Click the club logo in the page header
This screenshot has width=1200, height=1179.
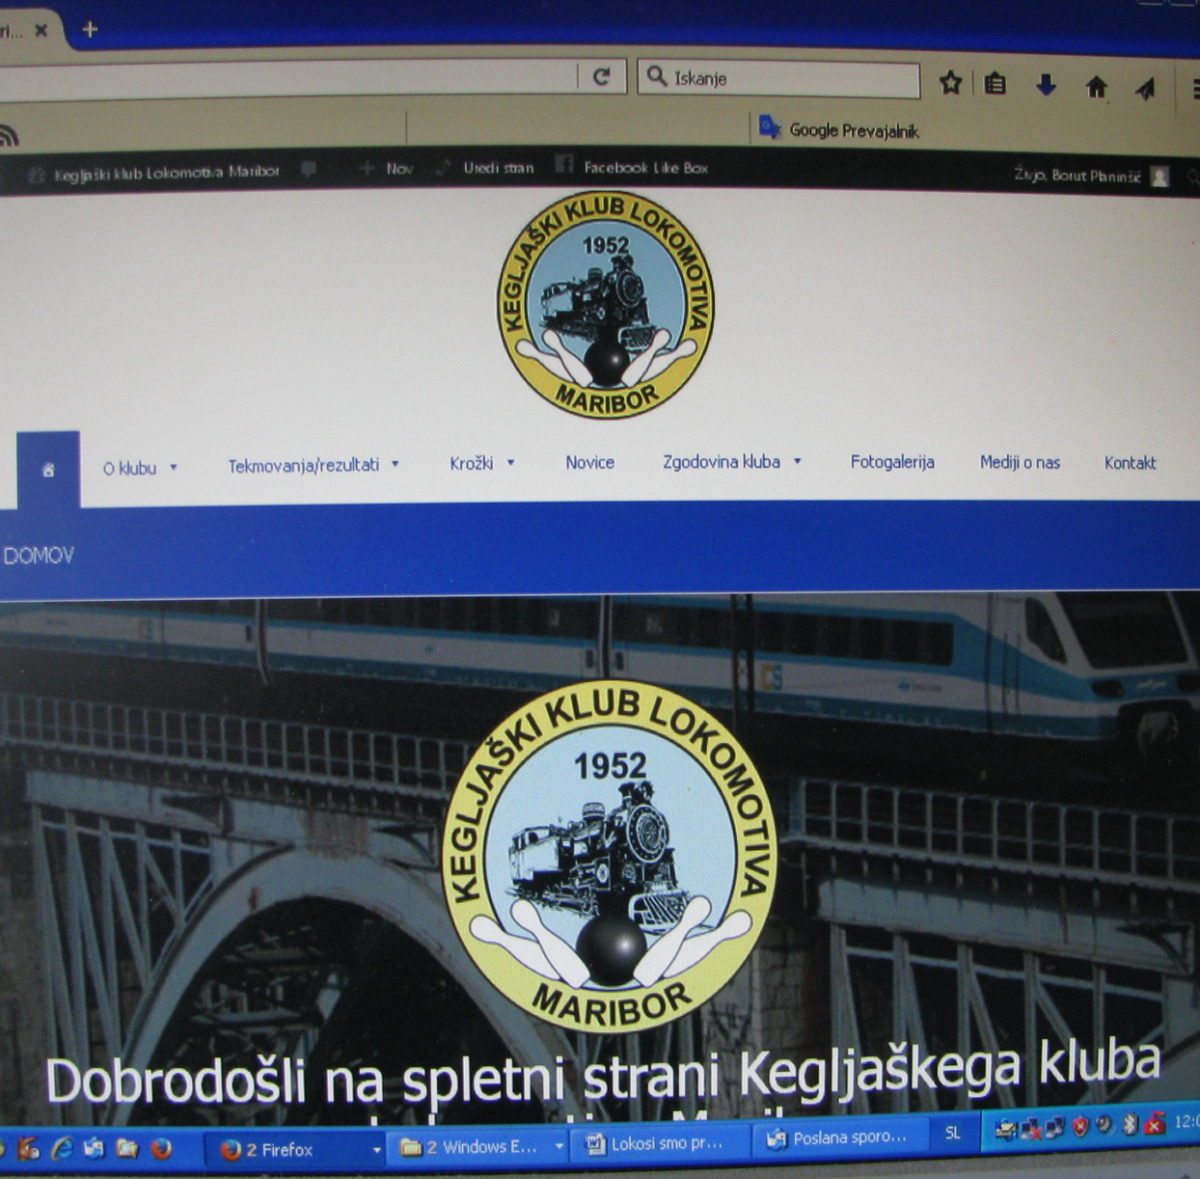pos(606,304)
